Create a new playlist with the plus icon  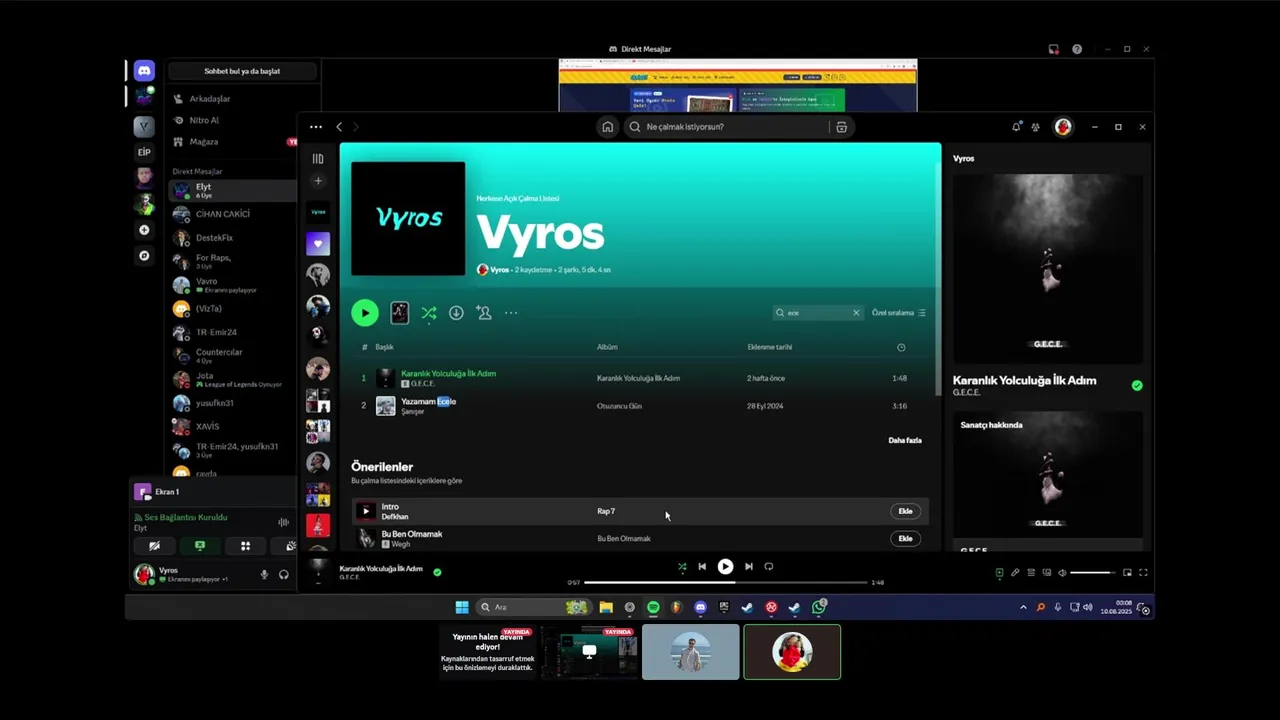pyautogui.click(x=318, y=181)
